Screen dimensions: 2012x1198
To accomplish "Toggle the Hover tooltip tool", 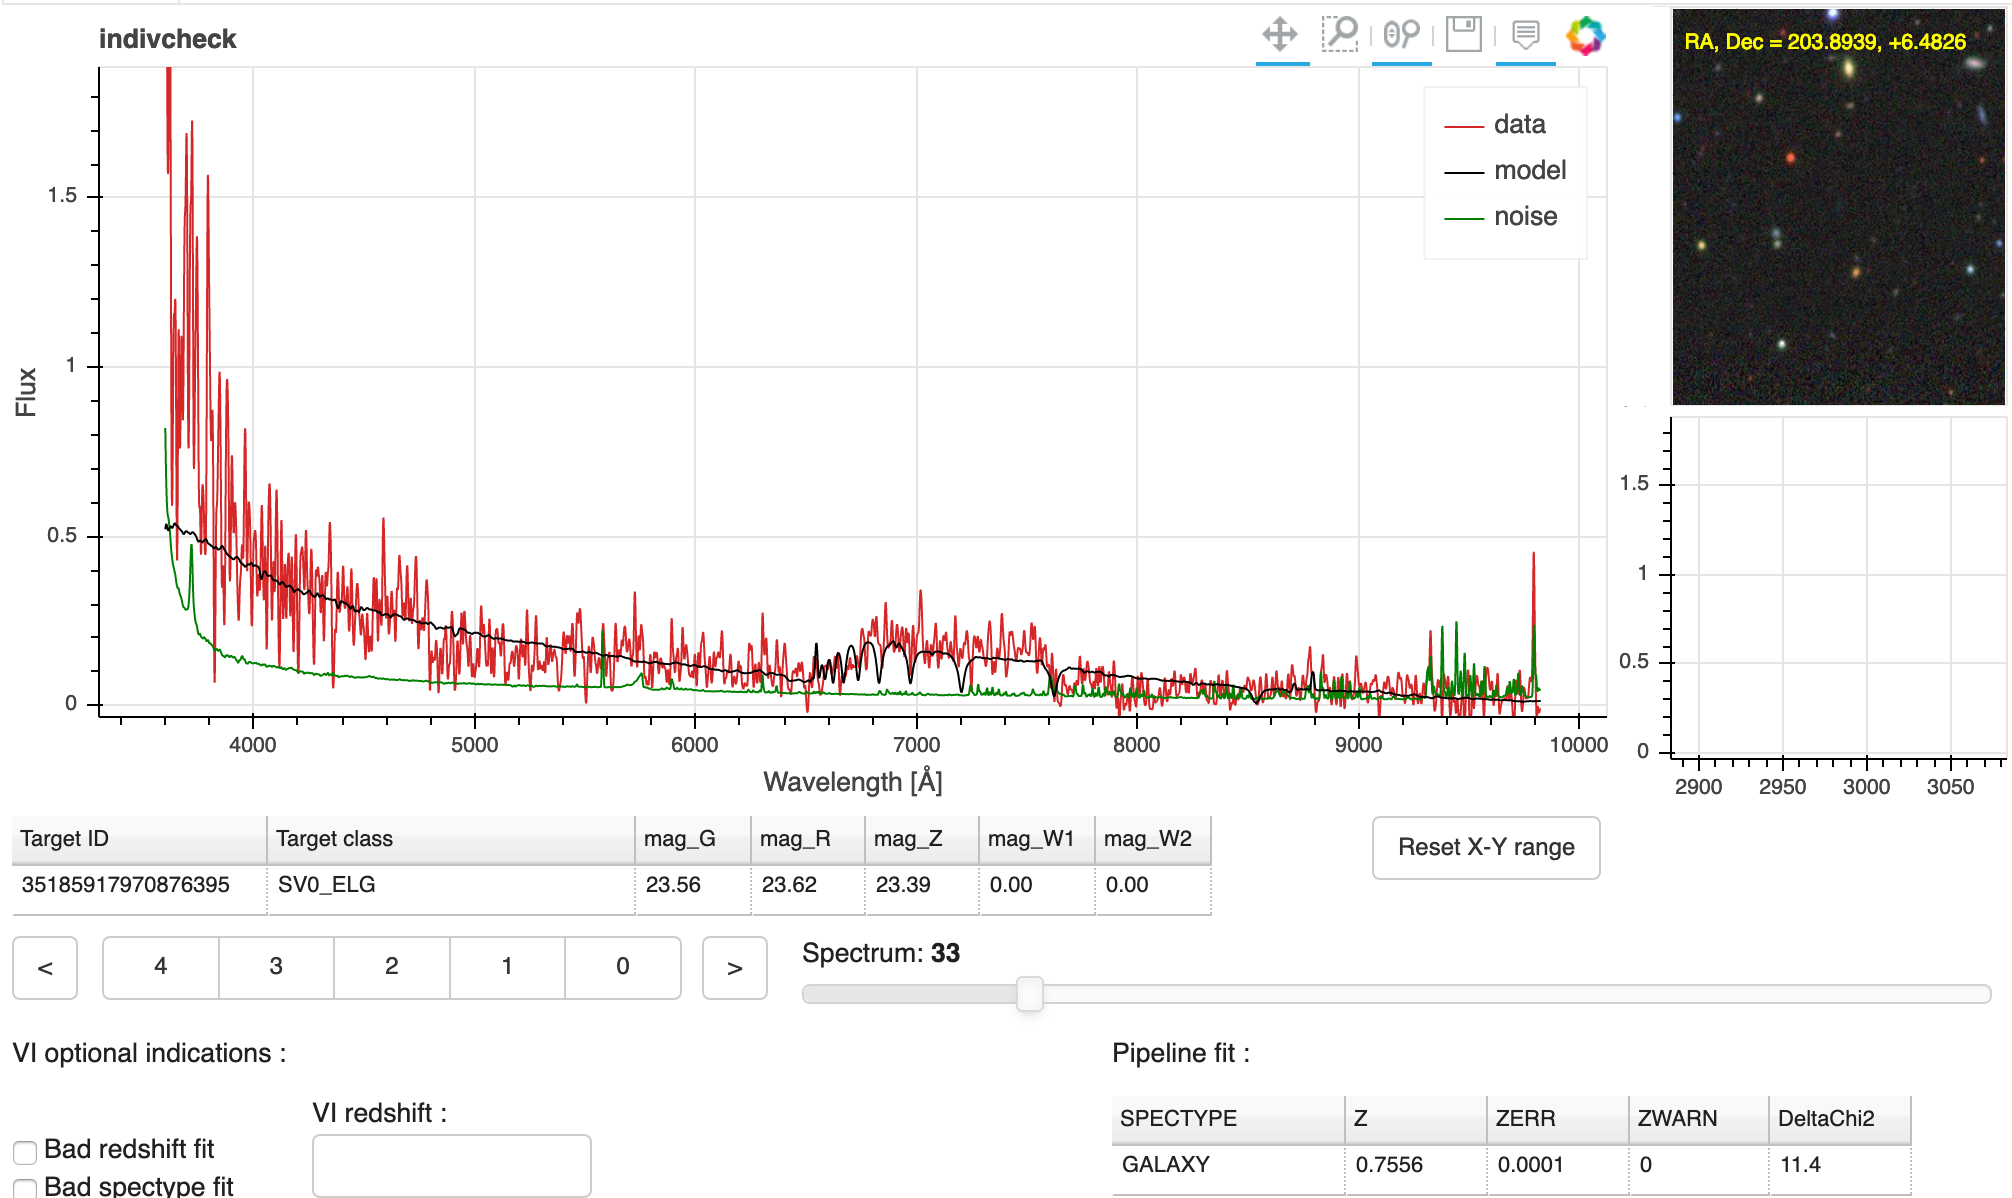I will 1524,33.
